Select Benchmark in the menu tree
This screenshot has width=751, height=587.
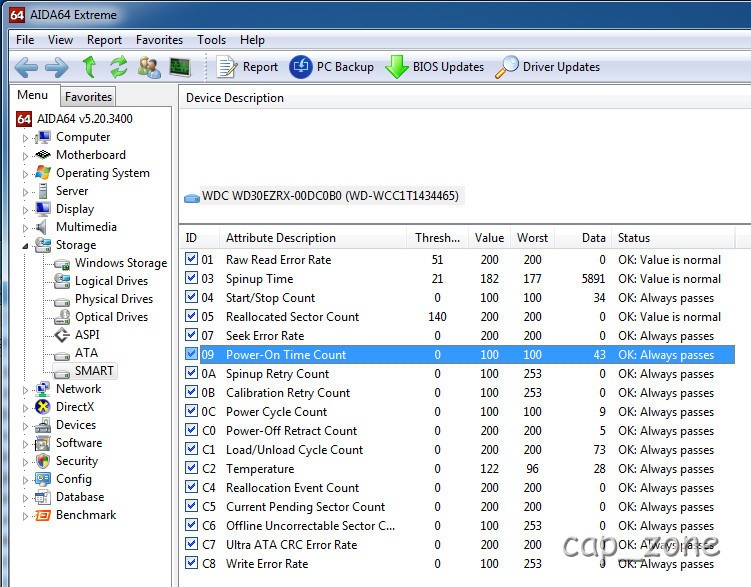pos(86,515)
